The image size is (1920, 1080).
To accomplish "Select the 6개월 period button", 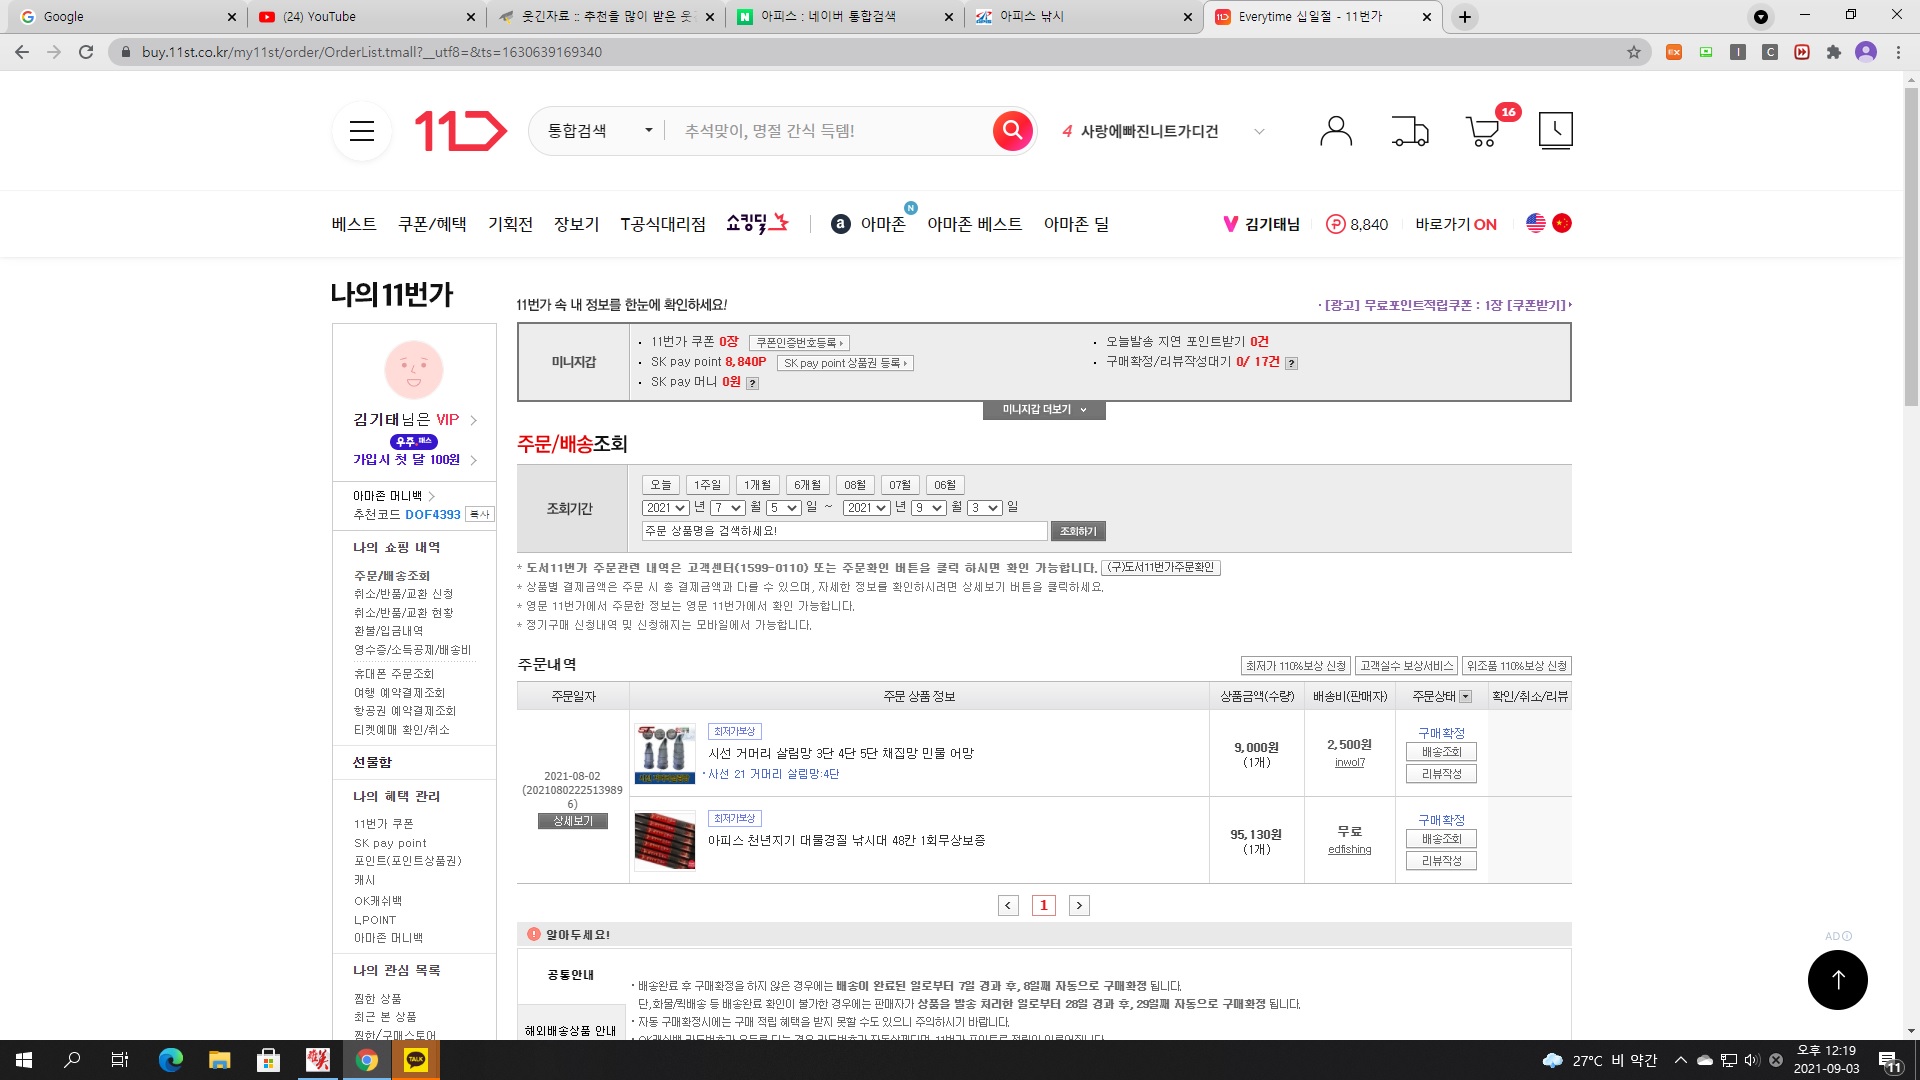I will pos(807,485).
